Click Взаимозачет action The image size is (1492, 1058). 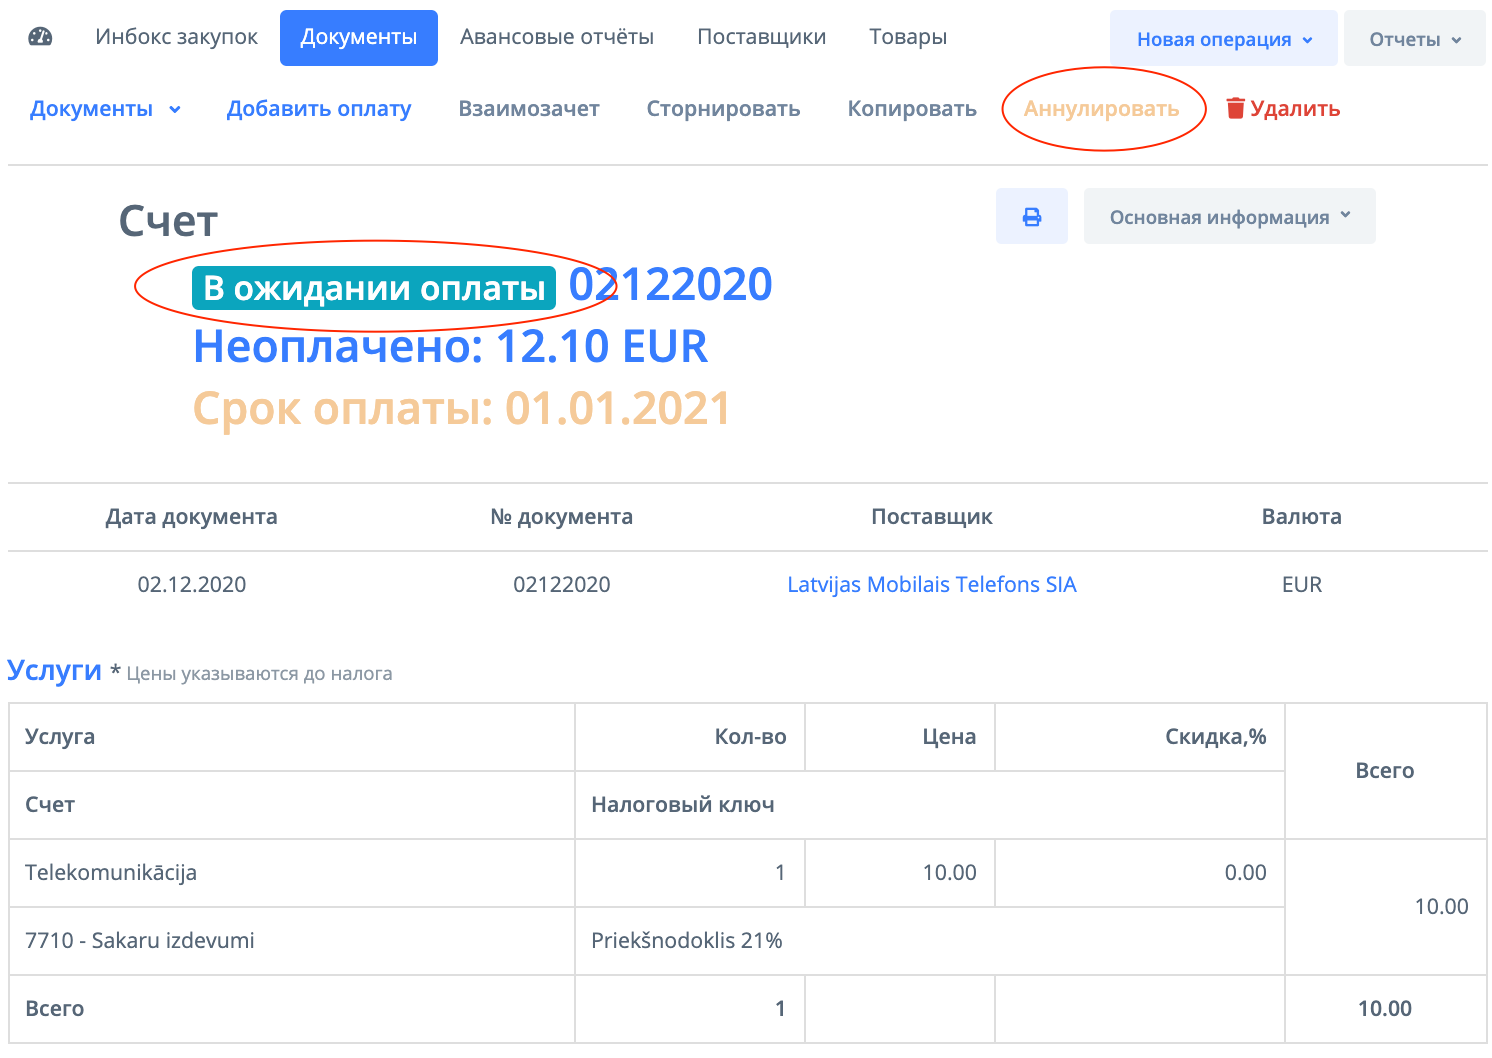(529, 109)
